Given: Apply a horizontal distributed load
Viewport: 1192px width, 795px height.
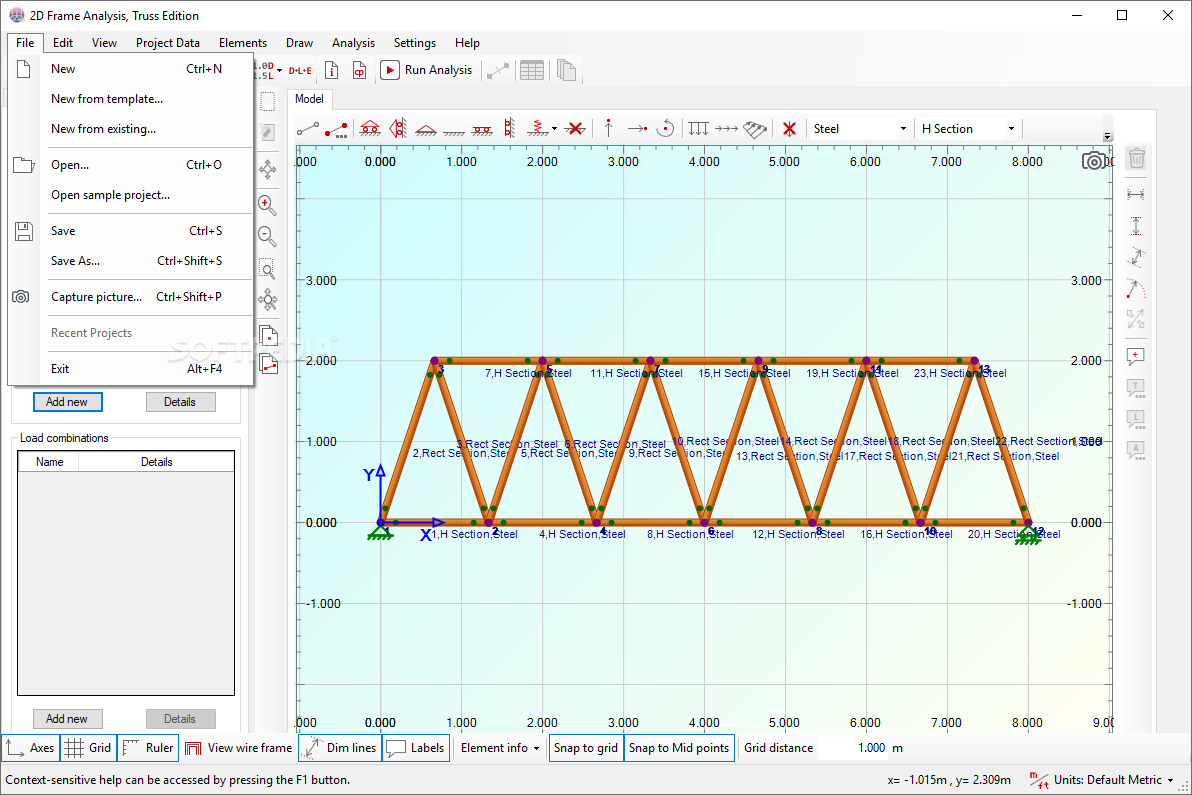Looking at the screenshot, I should pos(727,129).
